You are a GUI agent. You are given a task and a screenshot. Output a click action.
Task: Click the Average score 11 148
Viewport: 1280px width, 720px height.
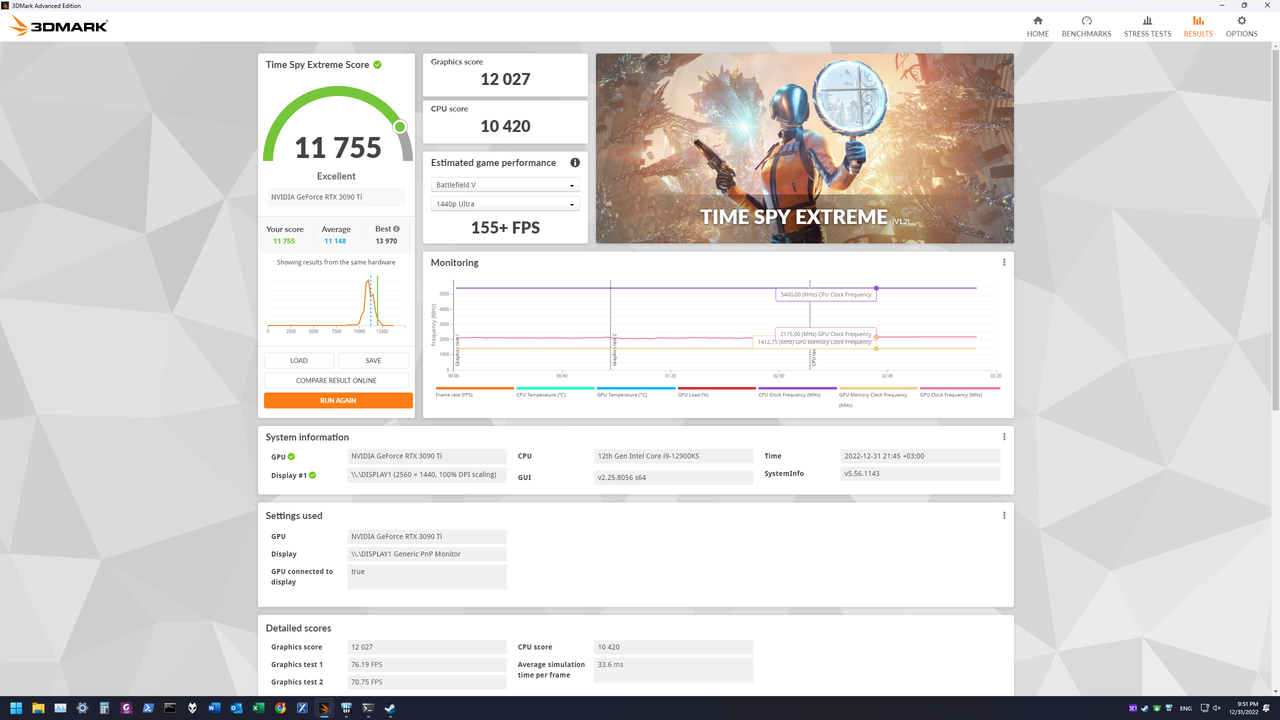(x=336, y=241)
